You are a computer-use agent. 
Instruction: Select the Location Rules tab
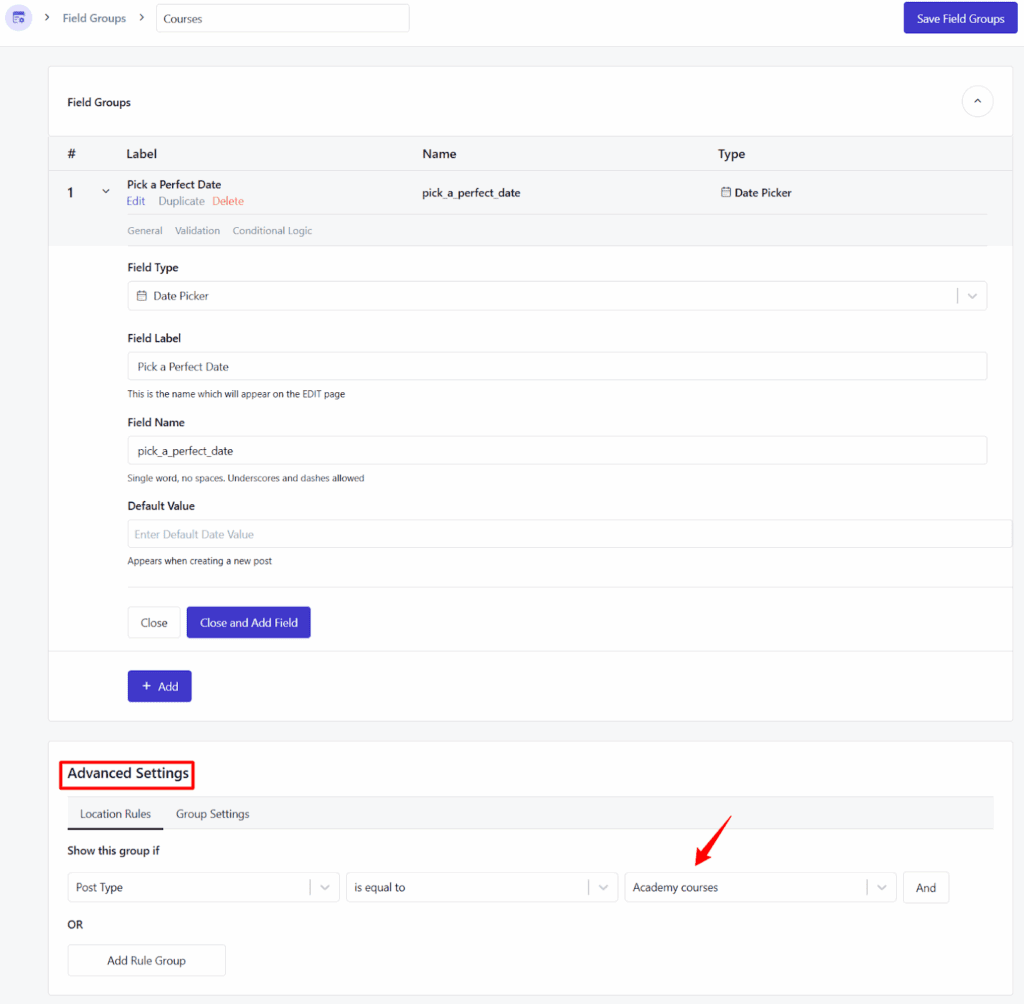pos(114,814)
